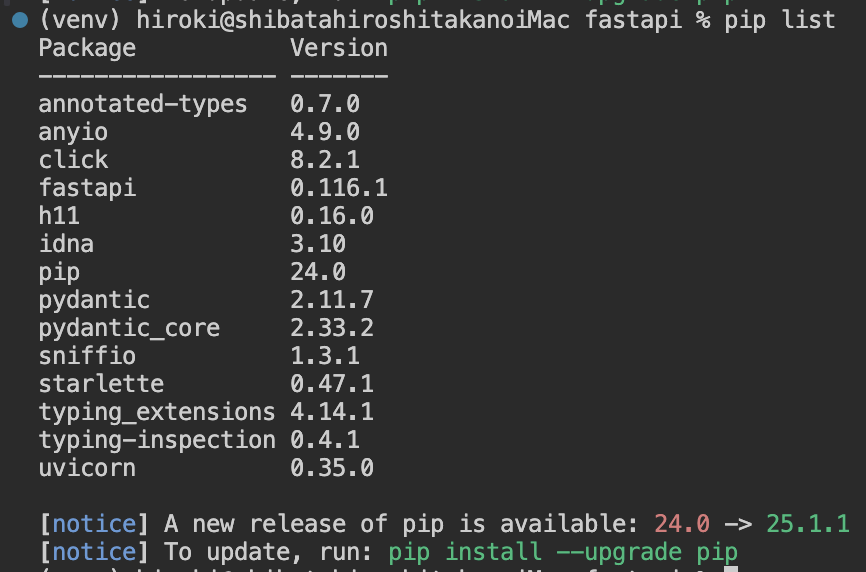Click the first blue notice label

click(94, 524)
